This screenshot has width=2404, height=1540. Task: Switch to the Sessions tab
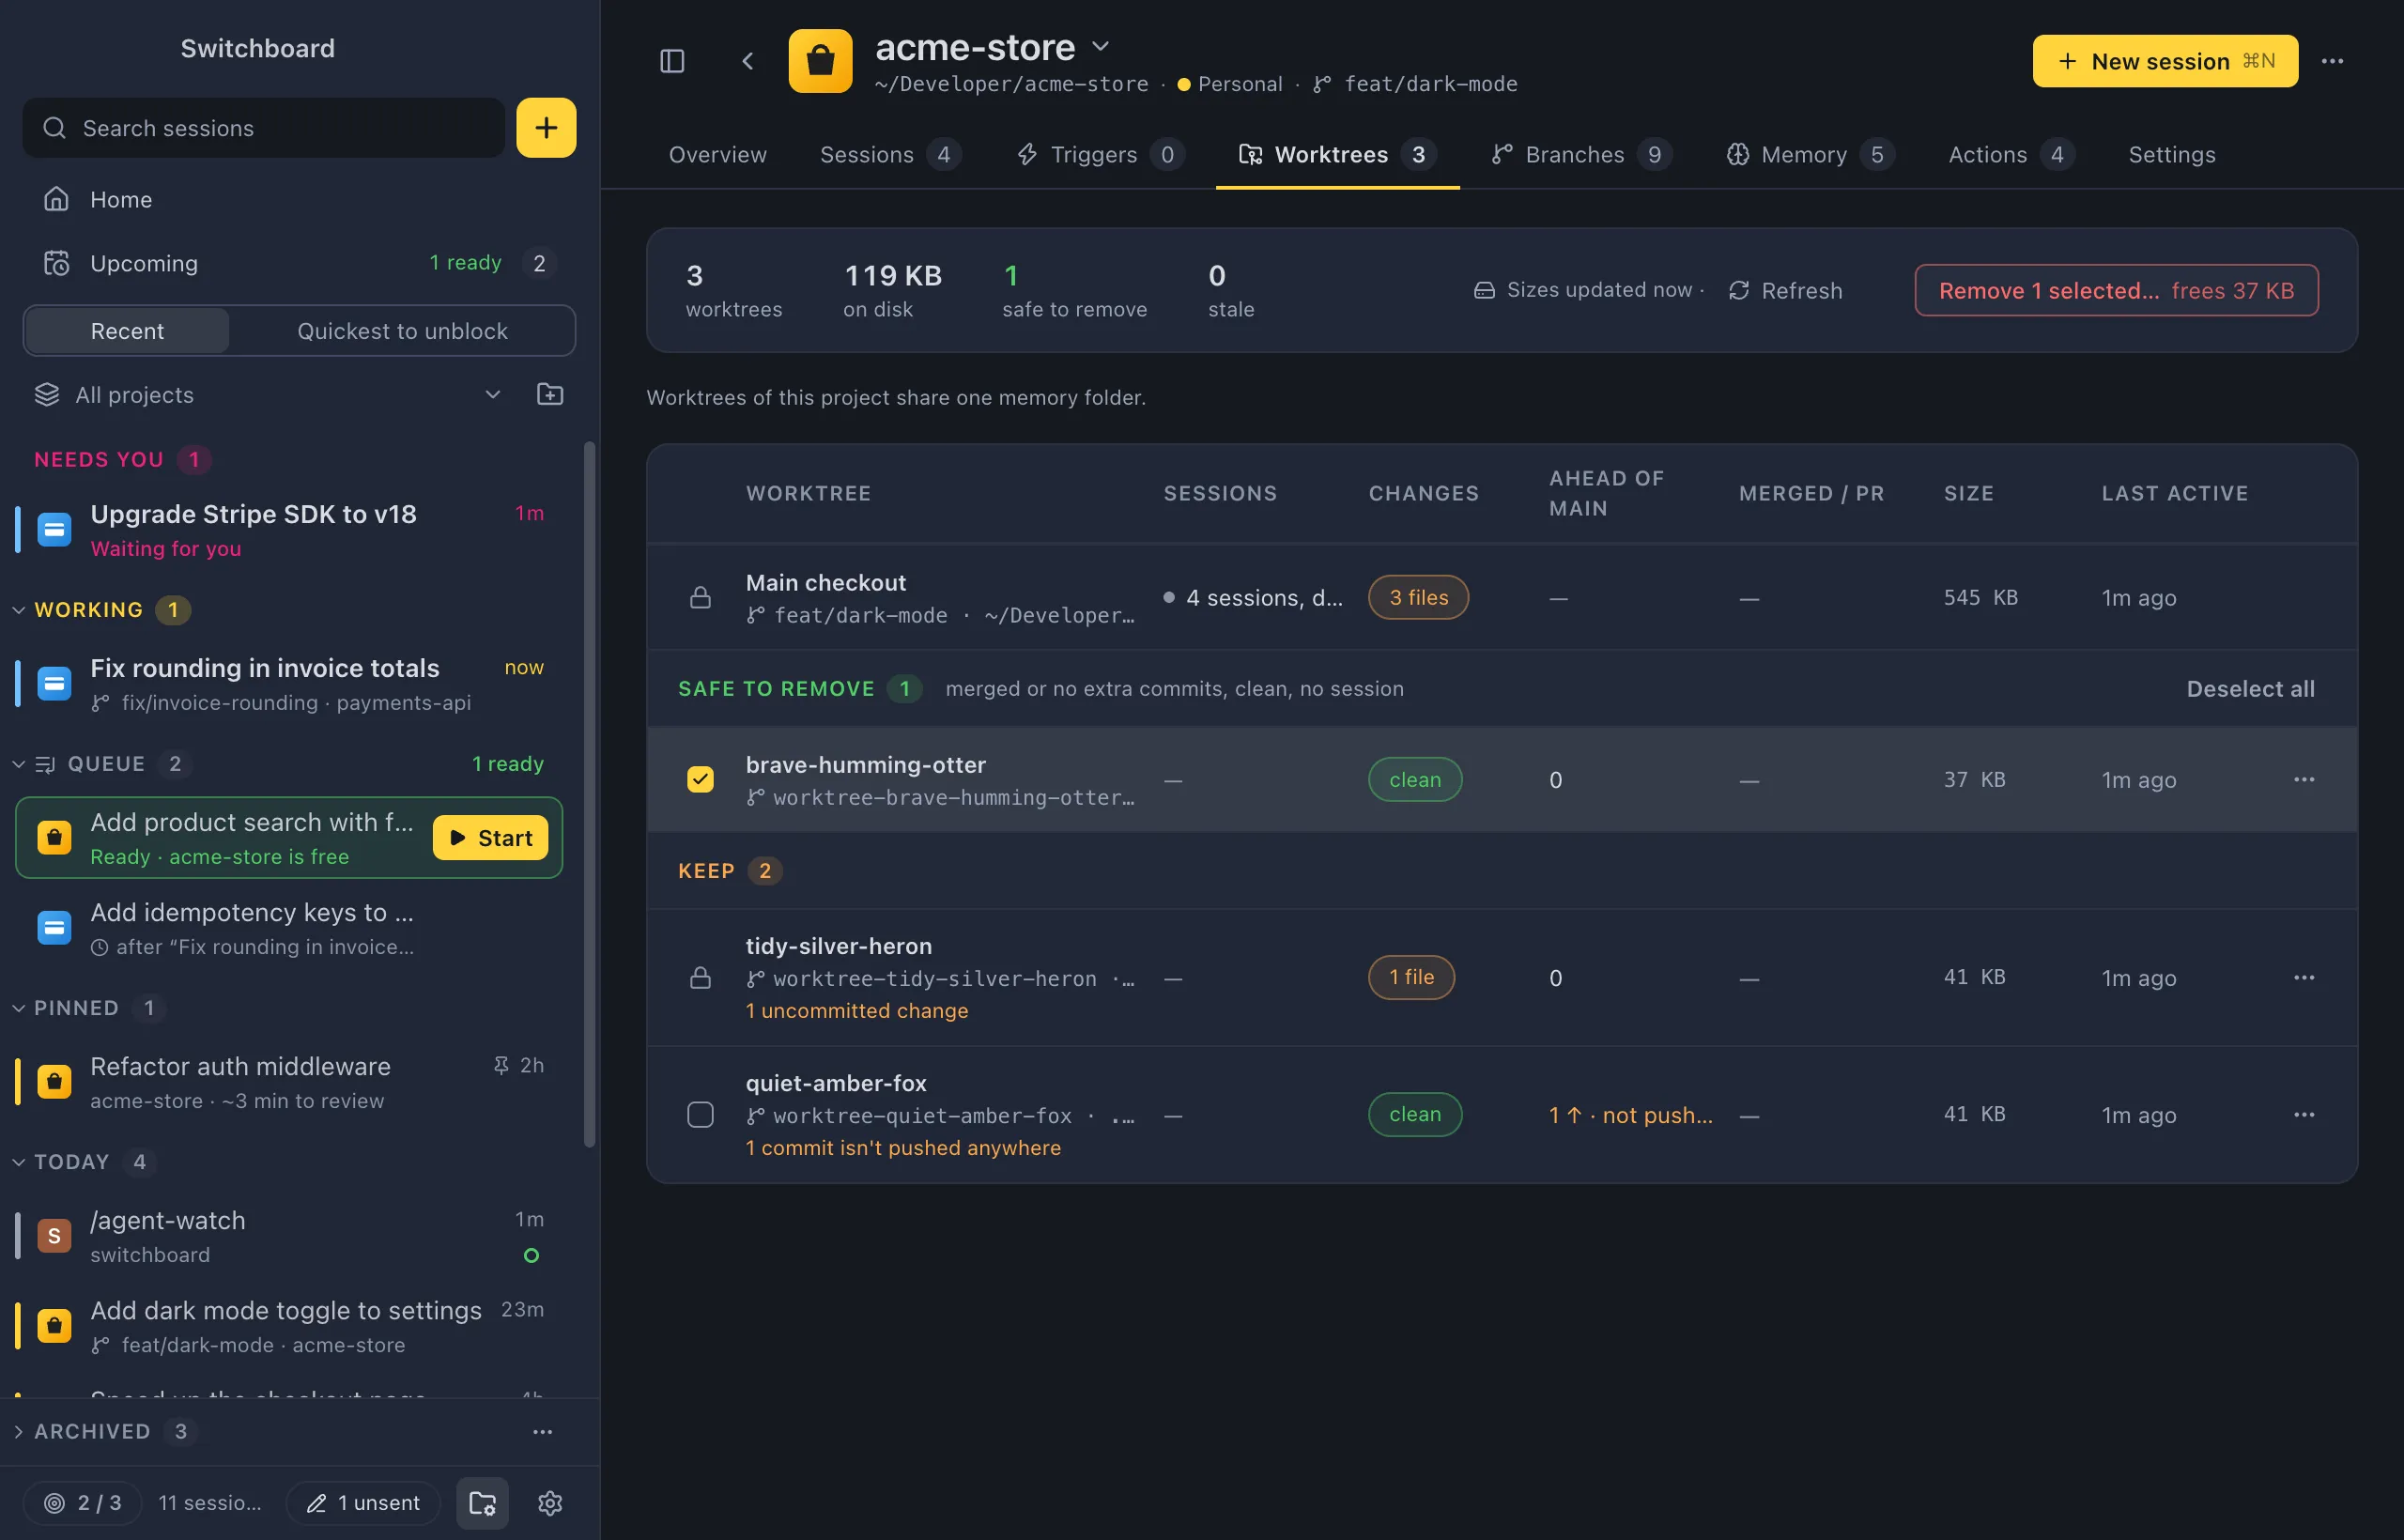click(890, 154)
